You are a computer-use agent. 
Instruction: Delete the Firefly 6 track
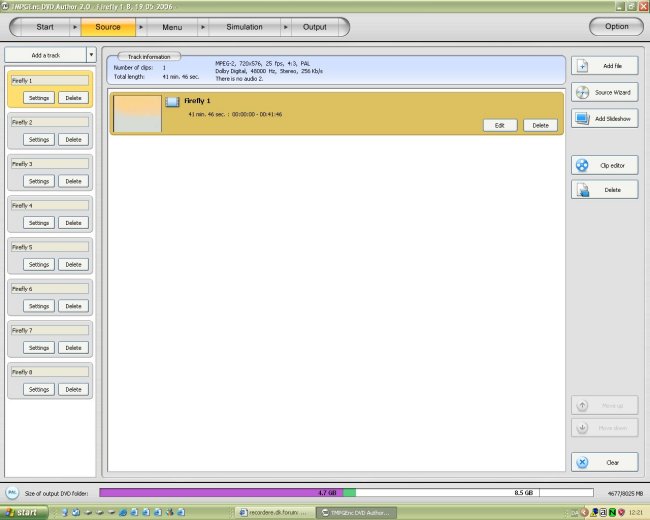73,306
